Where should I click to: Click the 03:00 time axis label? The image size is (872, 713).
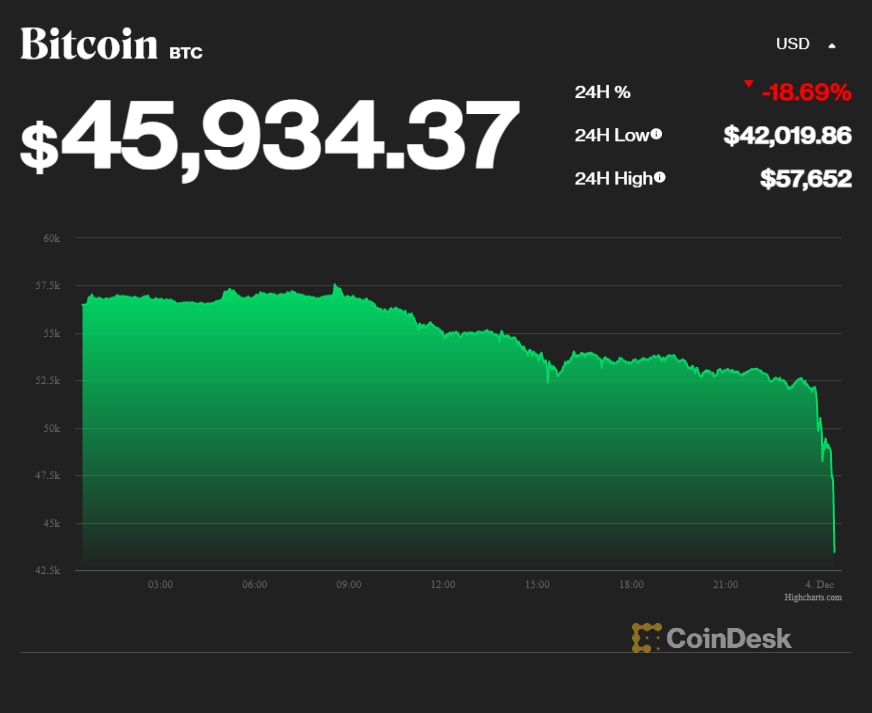point(160,584)
